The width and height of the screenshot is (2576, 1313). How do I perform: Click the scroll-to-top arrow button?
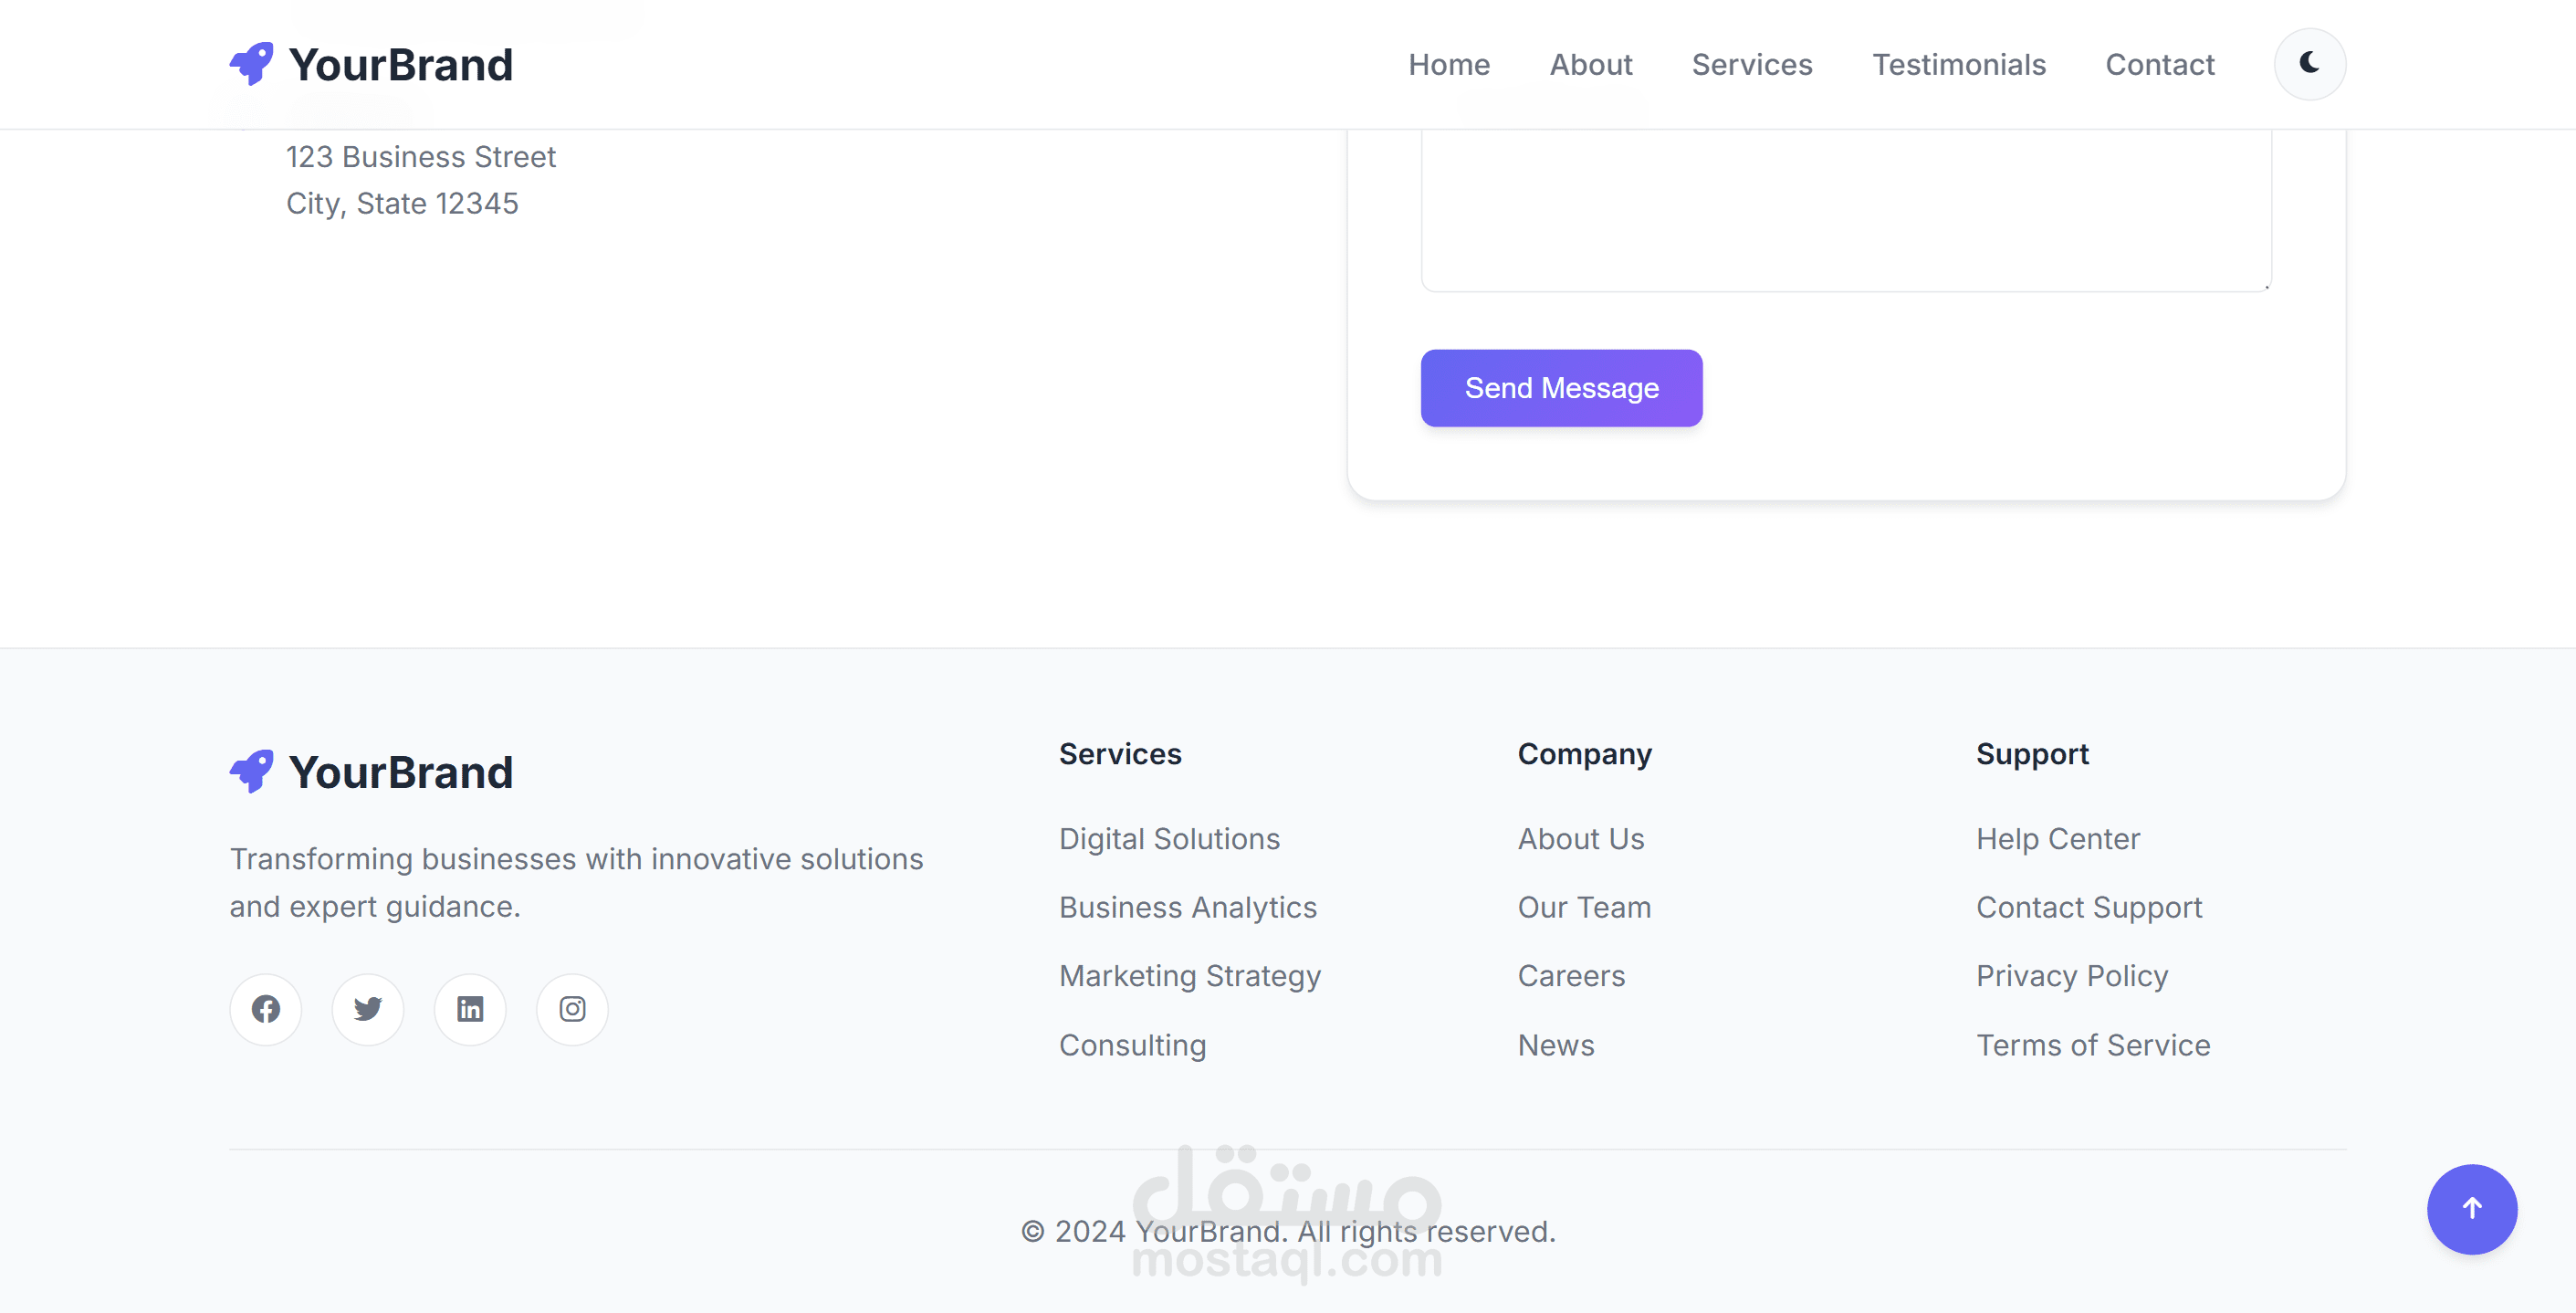pos(2471,1208)
